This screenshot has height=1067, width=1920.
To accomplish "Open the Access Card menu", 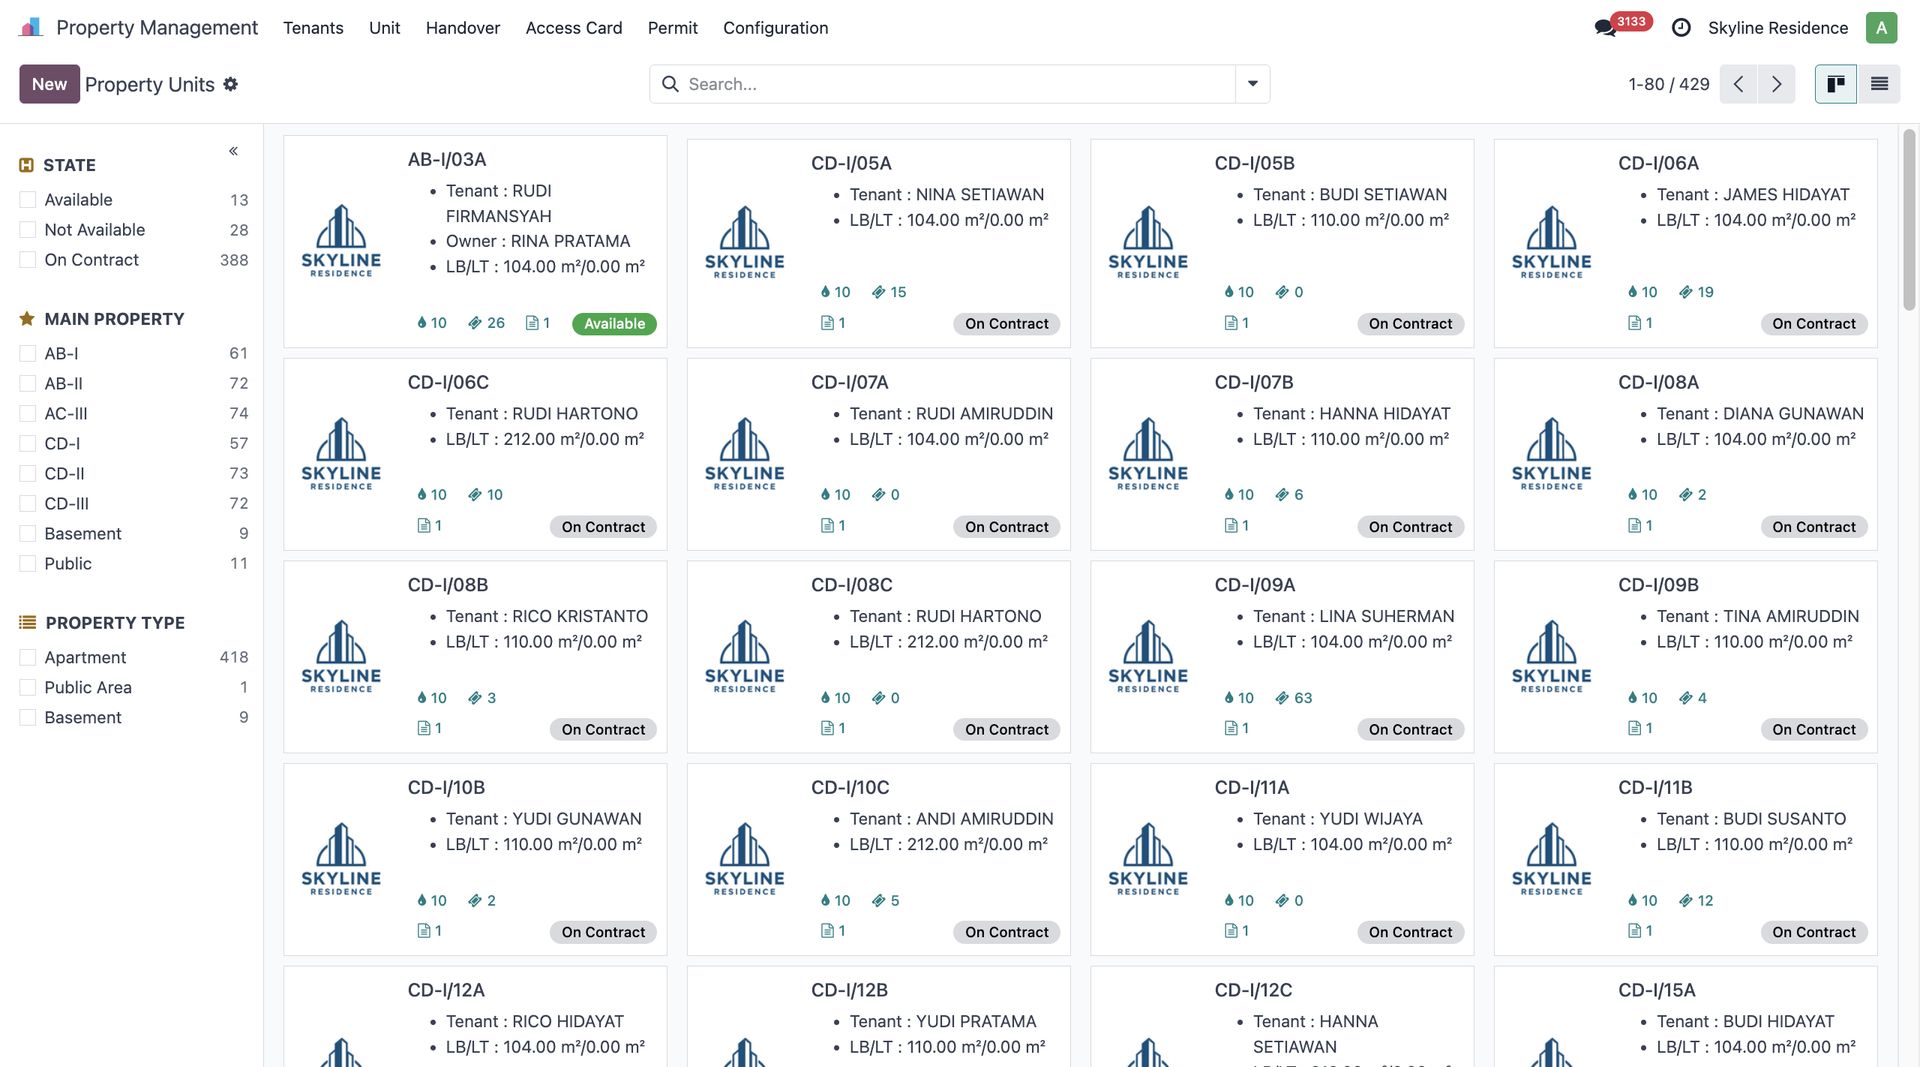I will [x=573, y=28].
